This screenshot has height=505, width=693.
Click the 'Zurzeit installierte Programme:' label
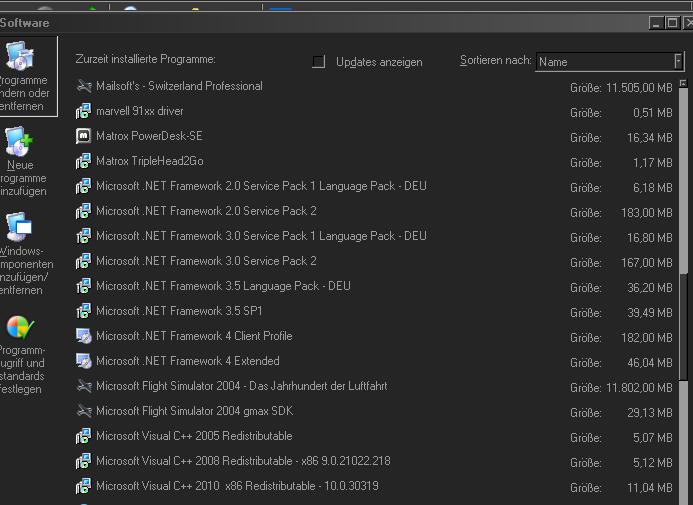[145, 59]
